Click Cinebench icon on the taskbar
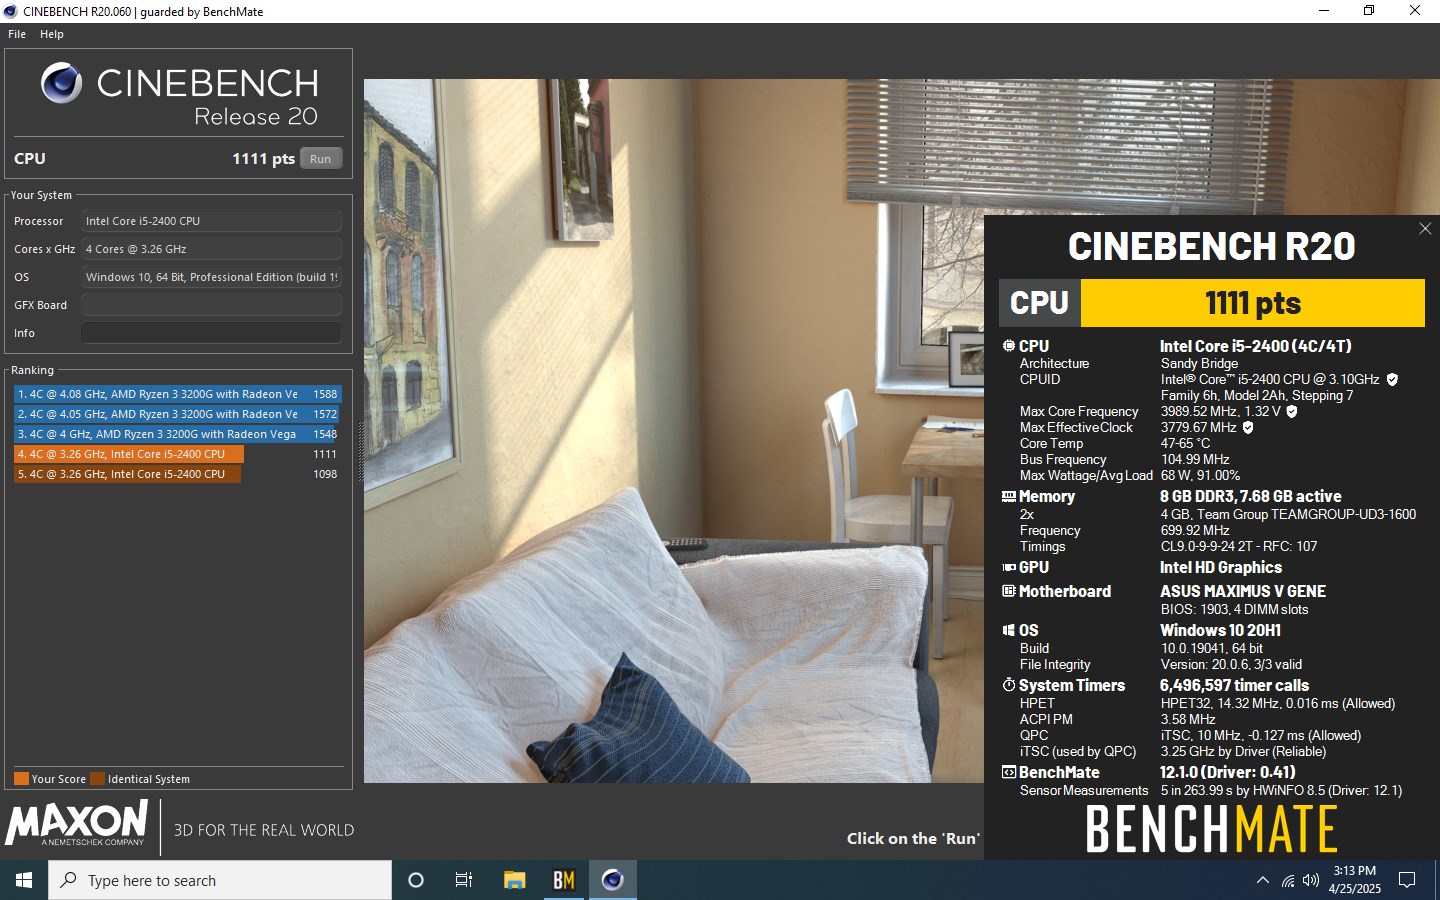The height and width of the screenshot is (900, 1440). 613,880
